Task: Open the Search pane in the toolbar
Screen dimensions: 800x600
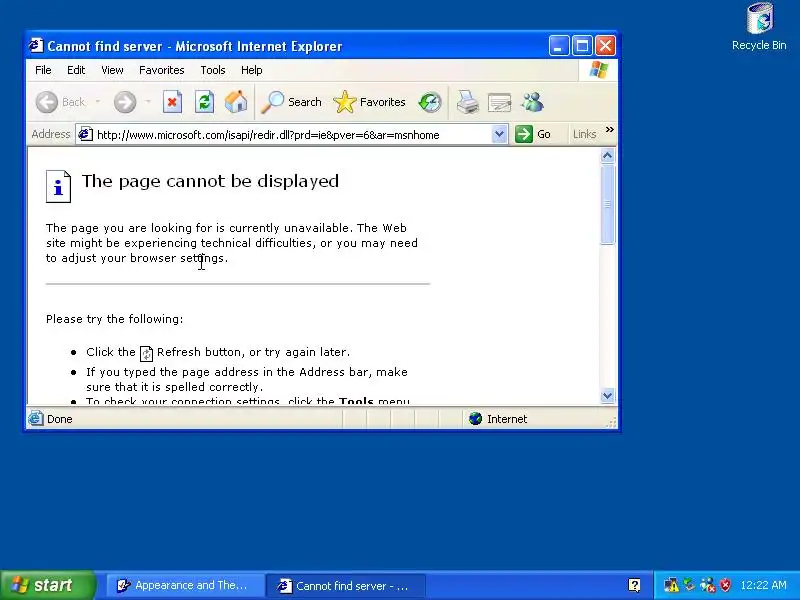Action: click(291, 102)
